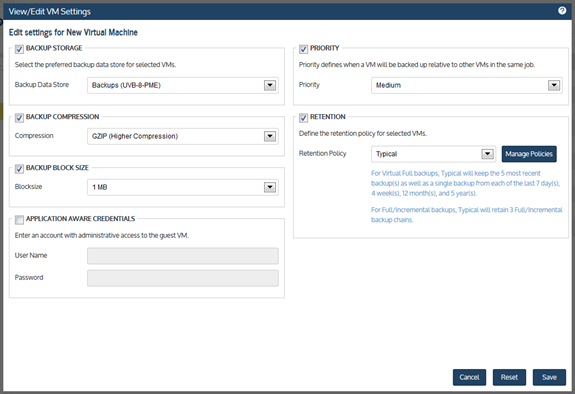Image resolution: width=575 pixels, height=394 pixels.
Task: Click the 'Backup Data Store' label
Action: [x=42, y=84]
